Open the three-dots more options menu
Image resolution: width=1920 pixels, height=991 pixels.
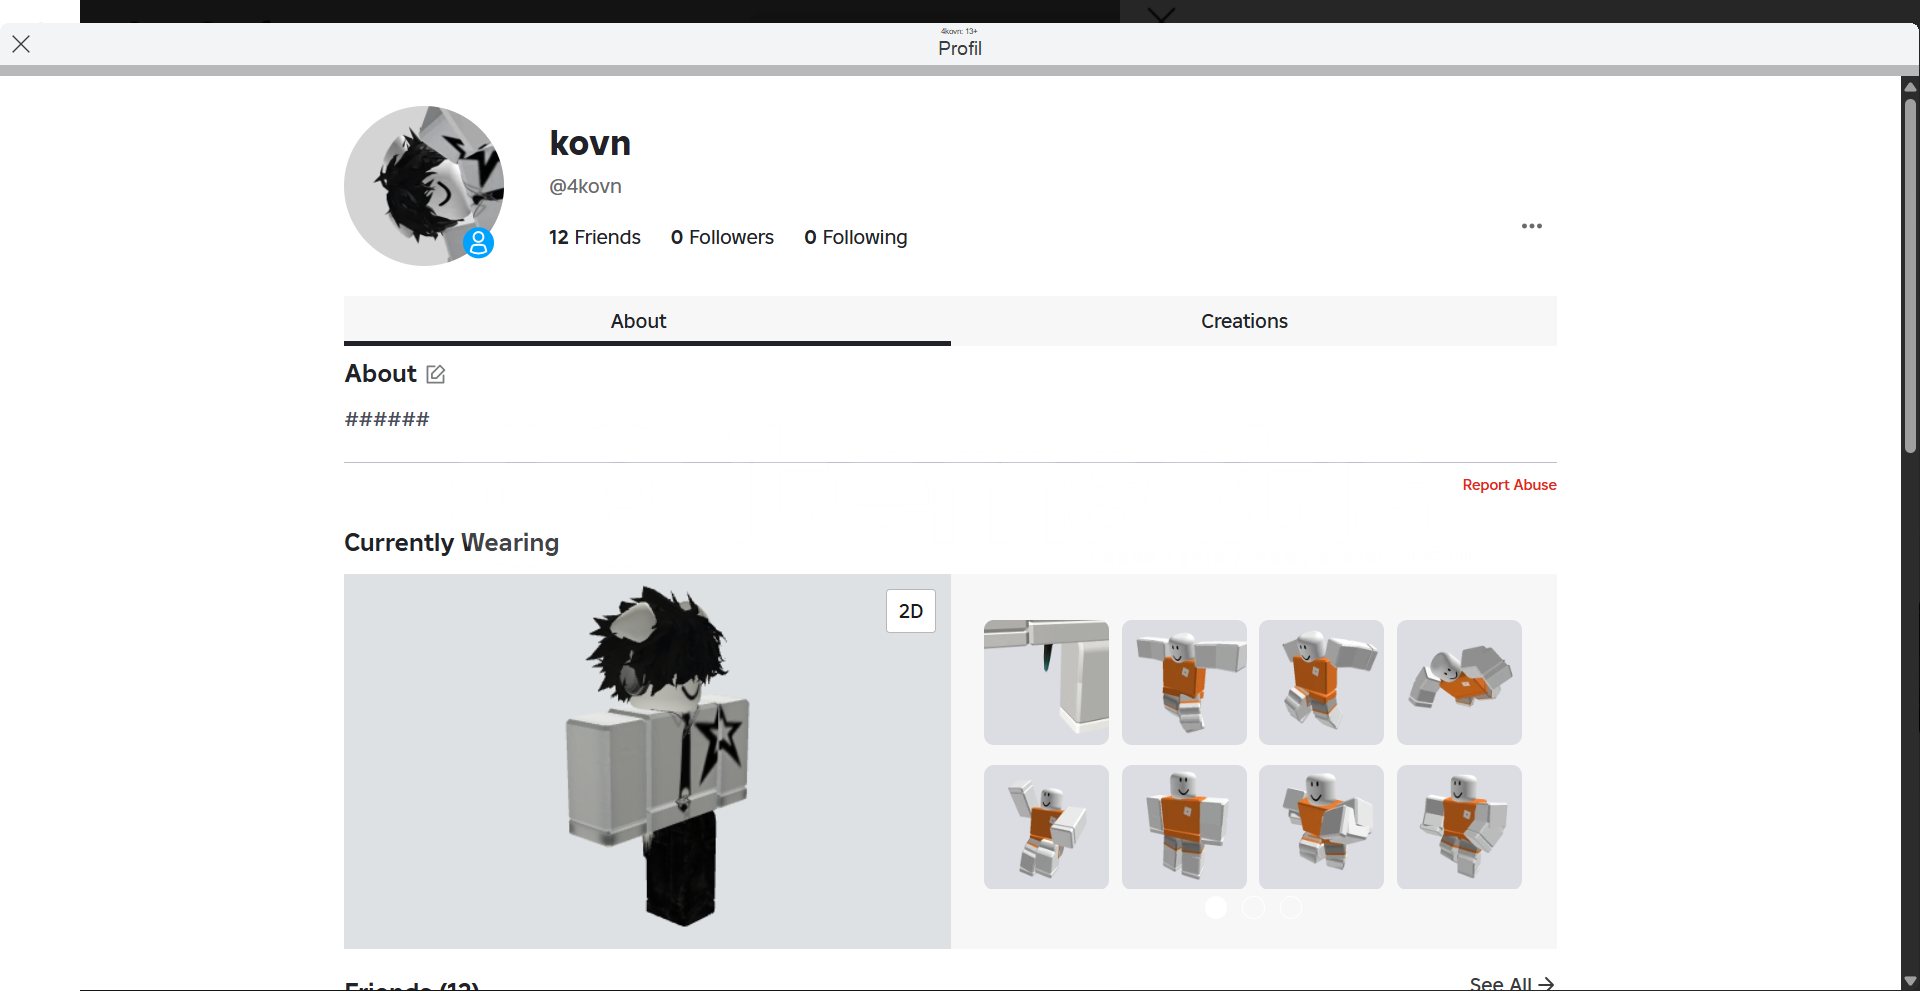coord(1531,226)
